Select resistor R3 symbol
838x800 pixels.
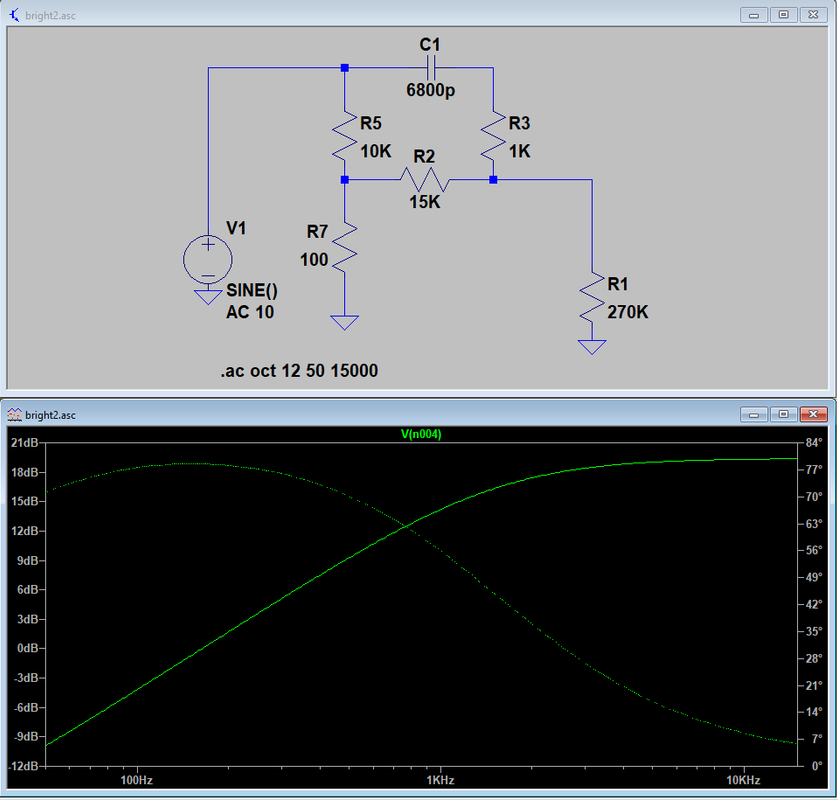pyautogui.click(x=493, y=135)
